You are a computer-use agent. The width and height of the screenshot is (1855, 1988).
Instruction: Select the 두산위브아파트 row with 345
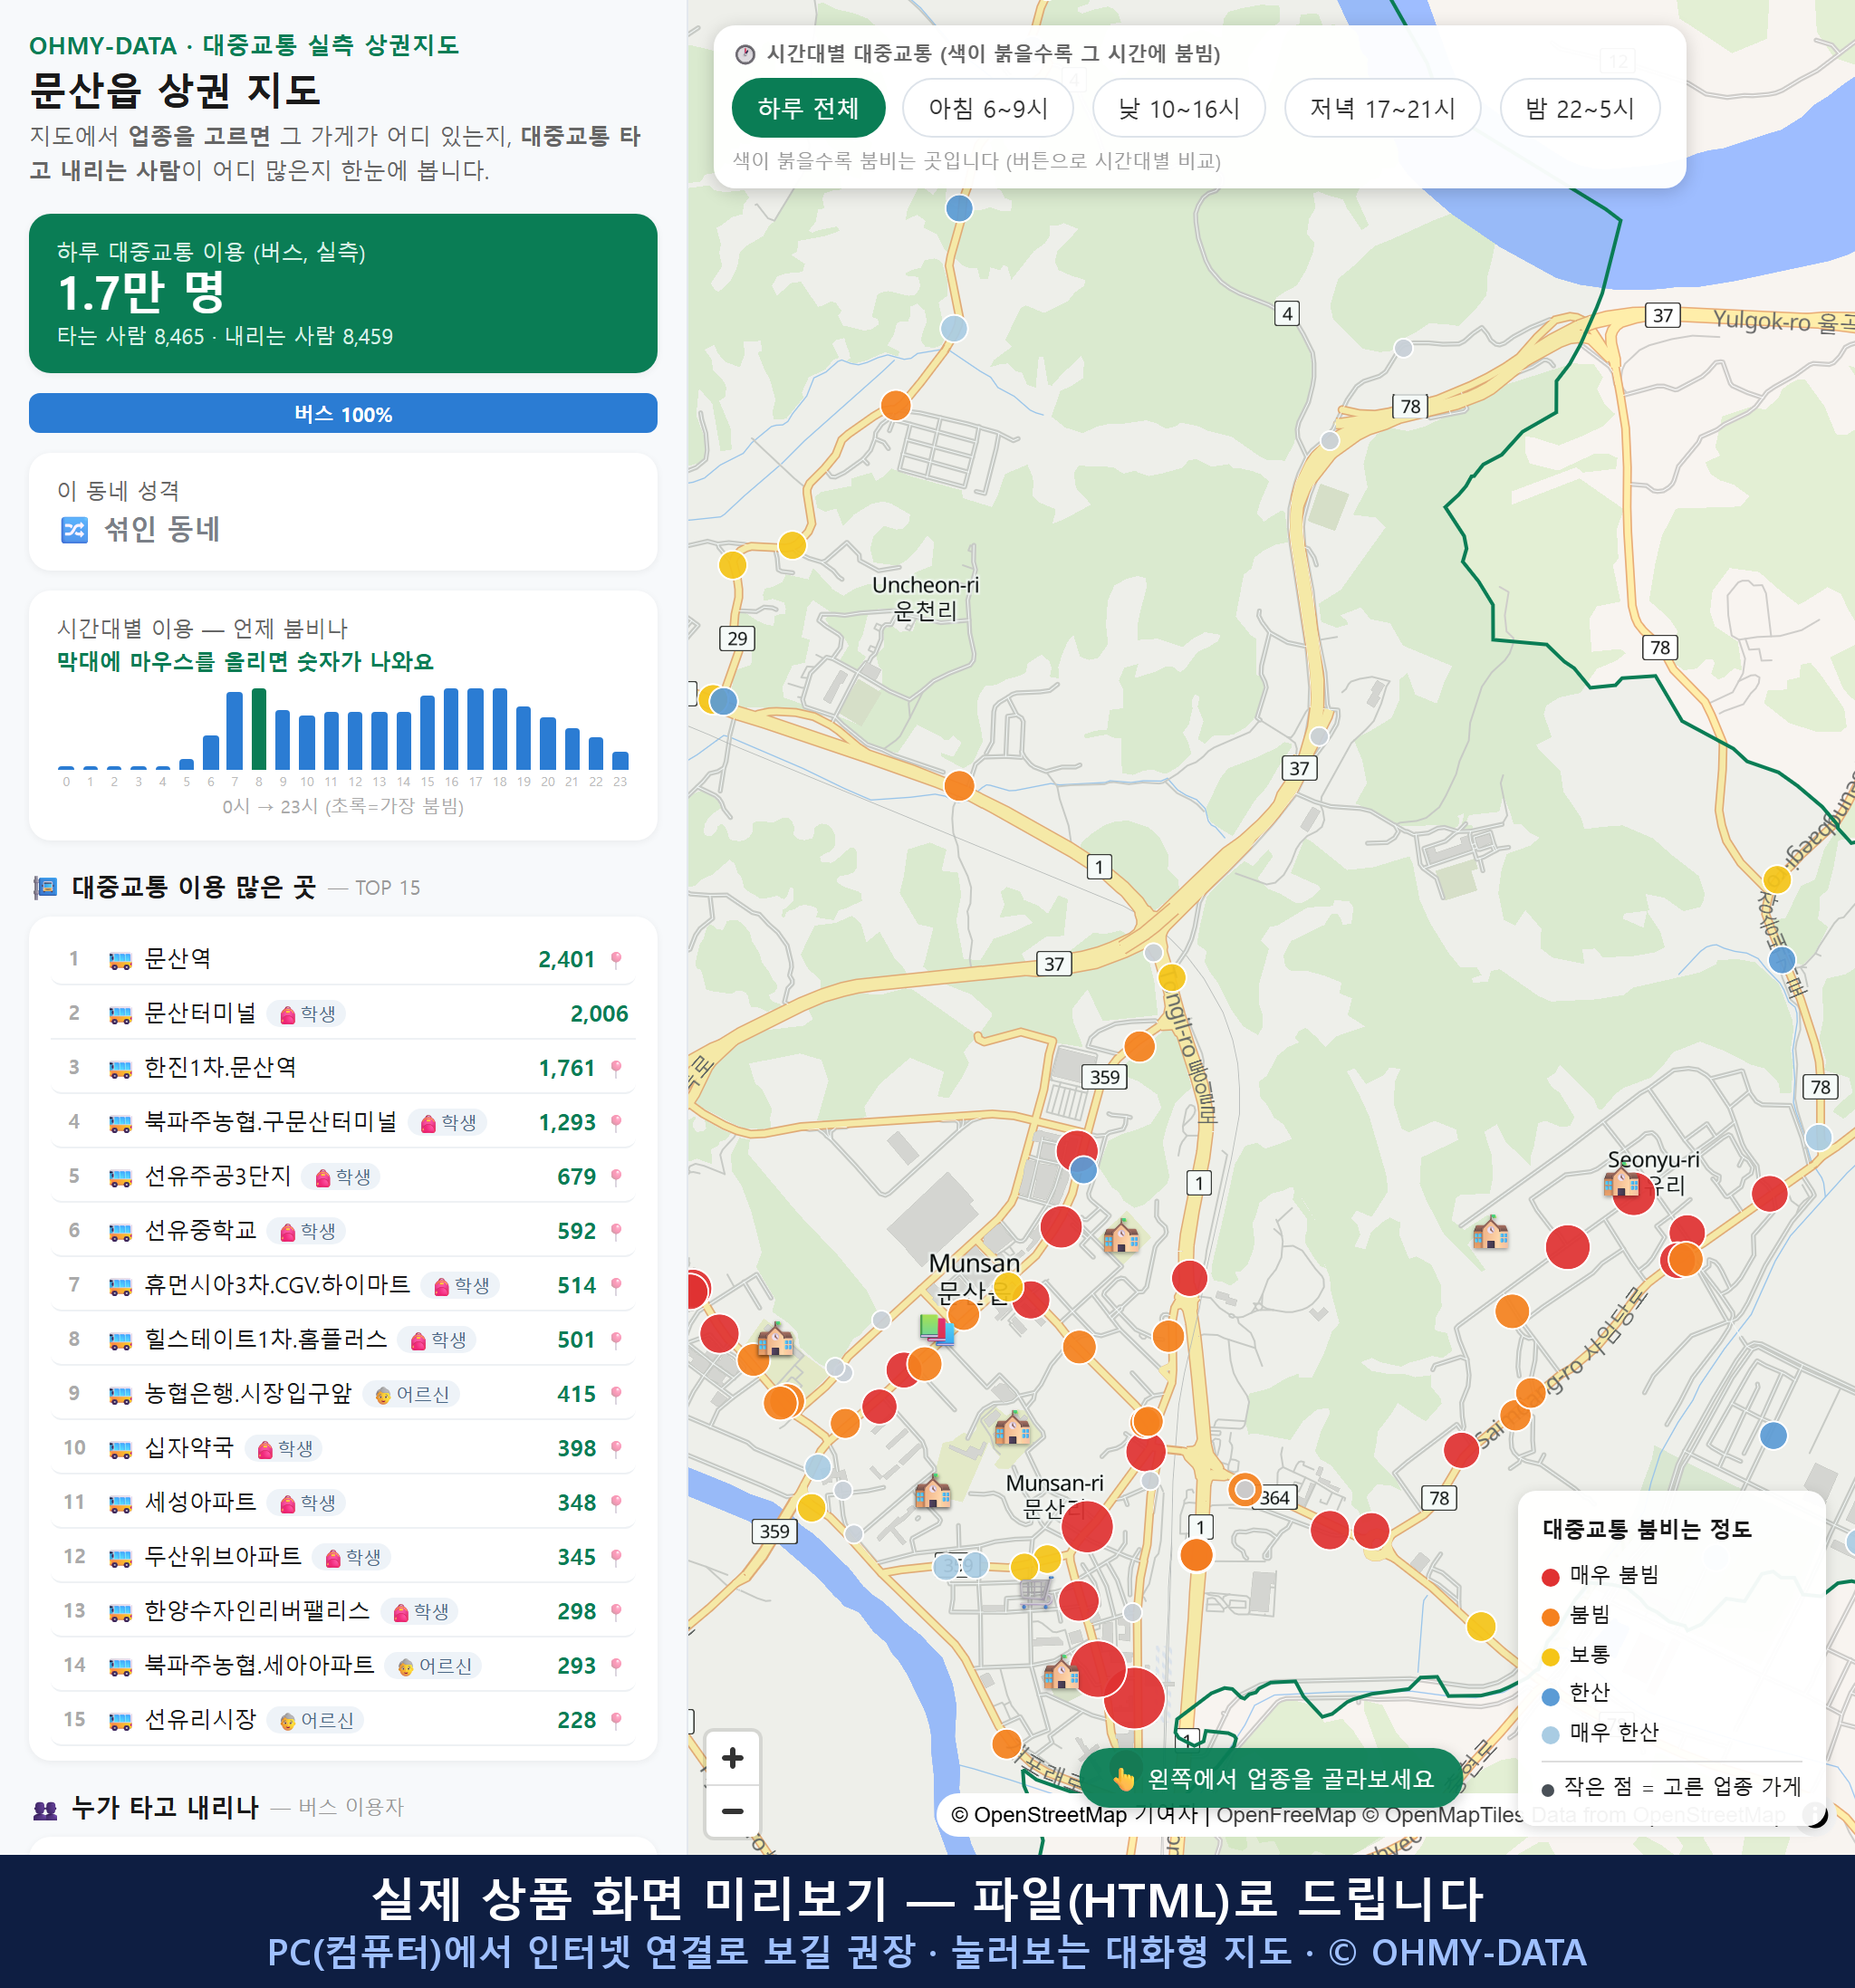(x=343, y=1557)
